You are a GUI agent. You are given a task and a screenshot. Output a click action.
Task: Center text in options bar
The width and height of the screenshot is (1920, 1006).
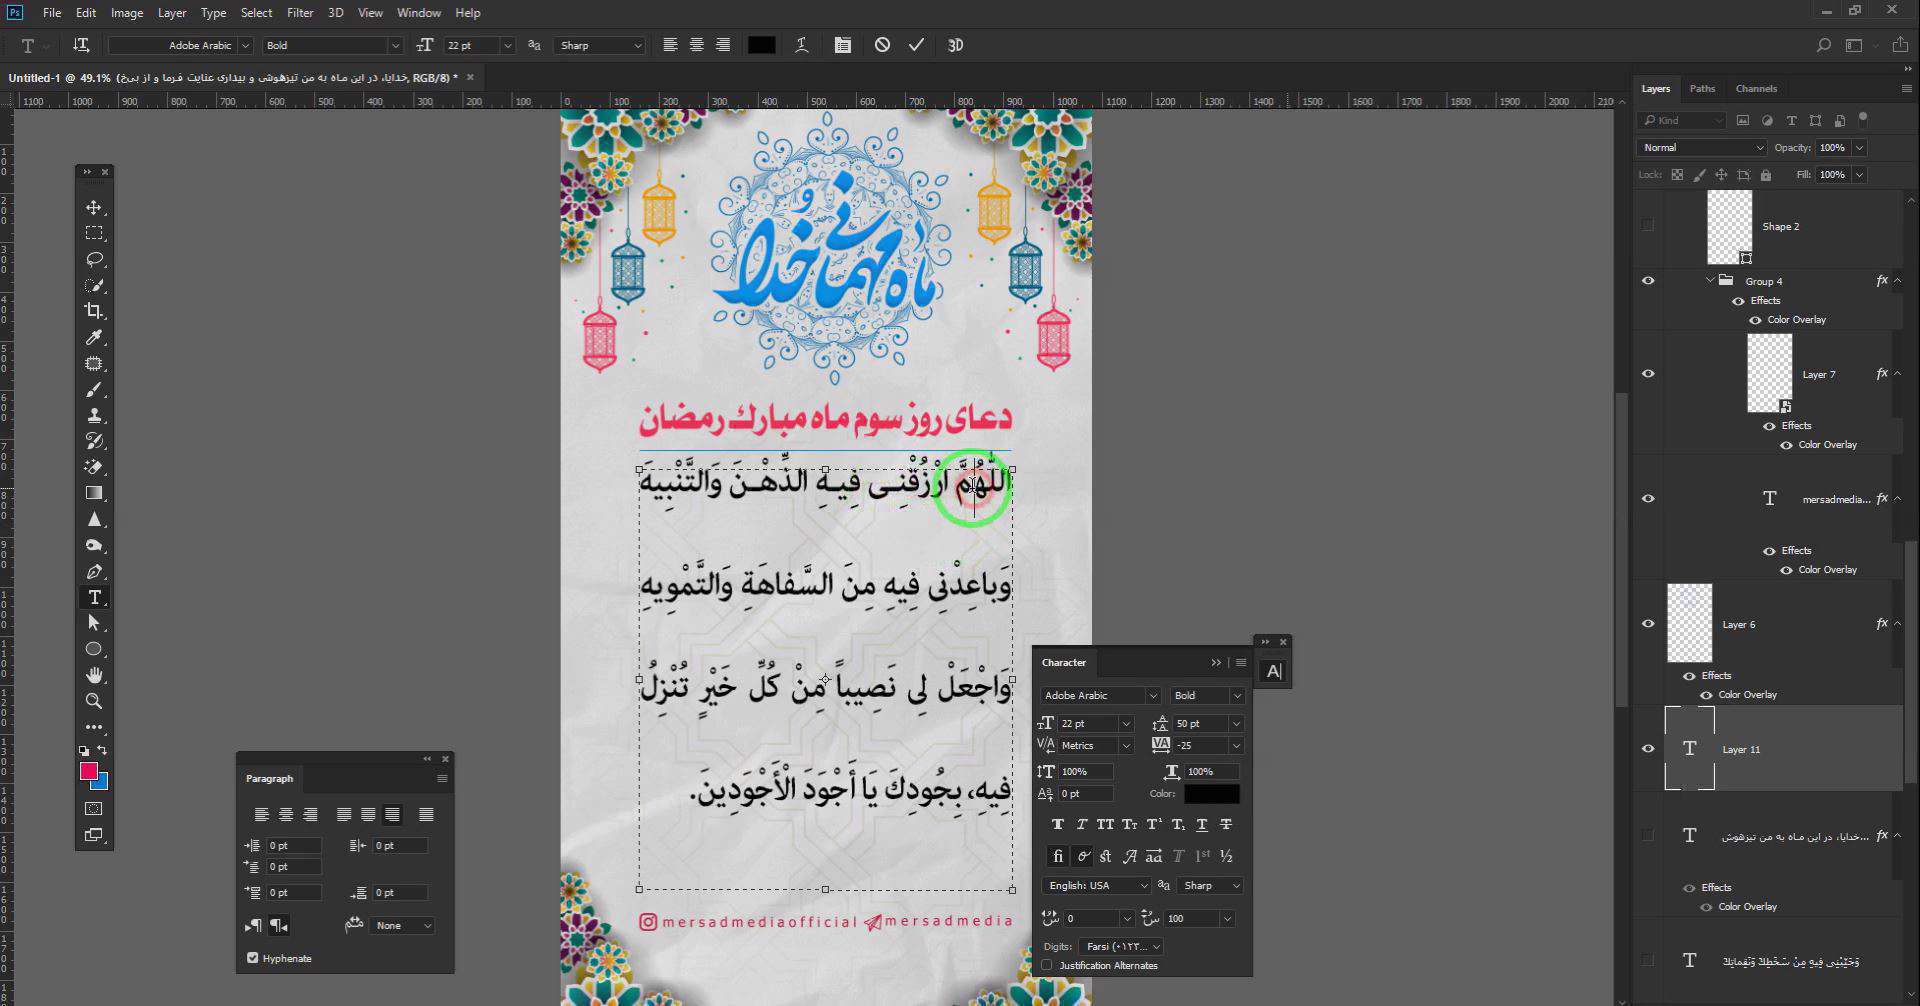coord(696,45)
